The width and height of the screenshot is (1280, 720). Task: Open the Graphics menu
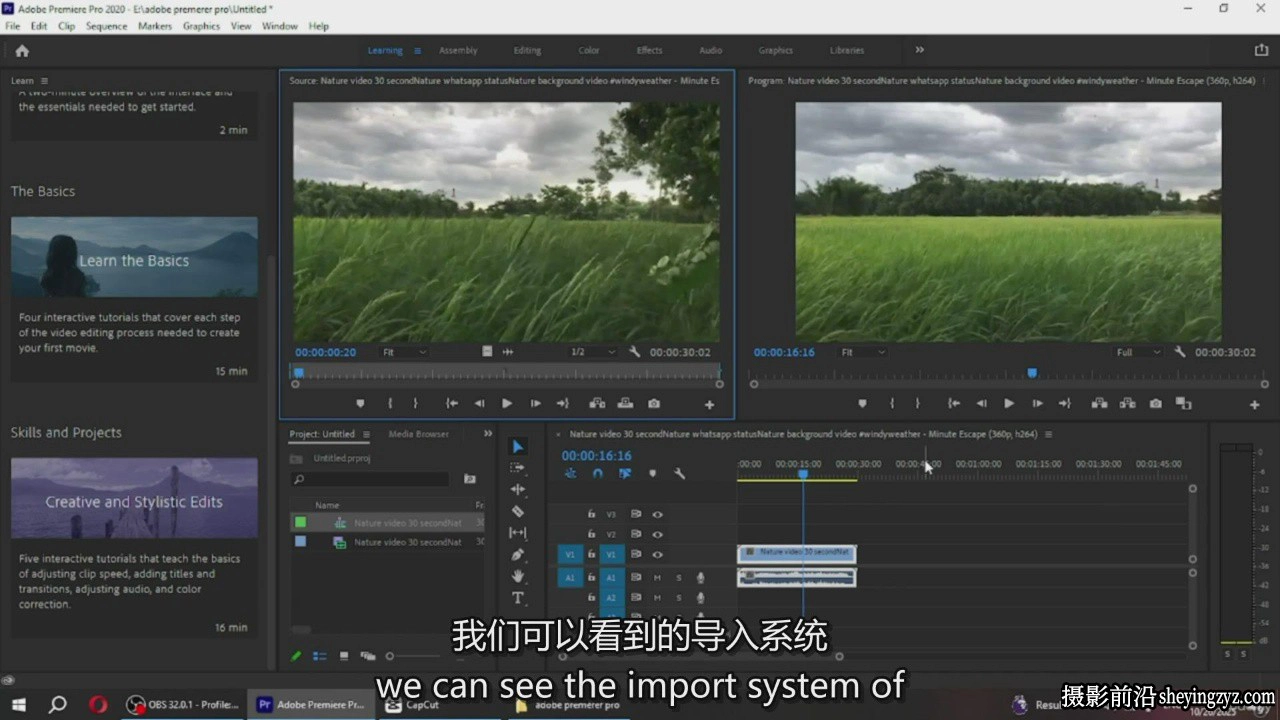click(x=201, y=26)
